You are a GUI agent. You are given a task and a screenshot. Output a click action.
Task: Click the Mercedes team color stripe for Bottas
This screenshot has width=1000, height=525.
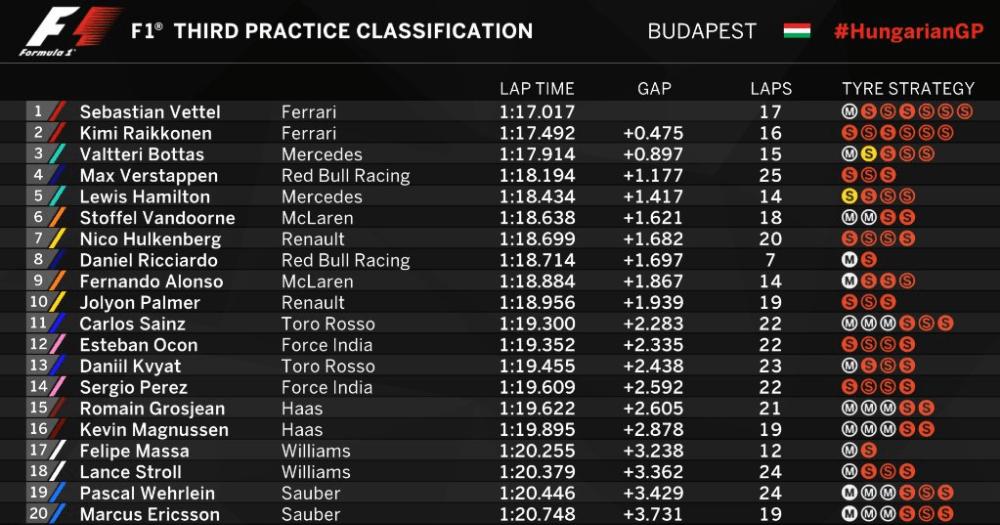57,154
